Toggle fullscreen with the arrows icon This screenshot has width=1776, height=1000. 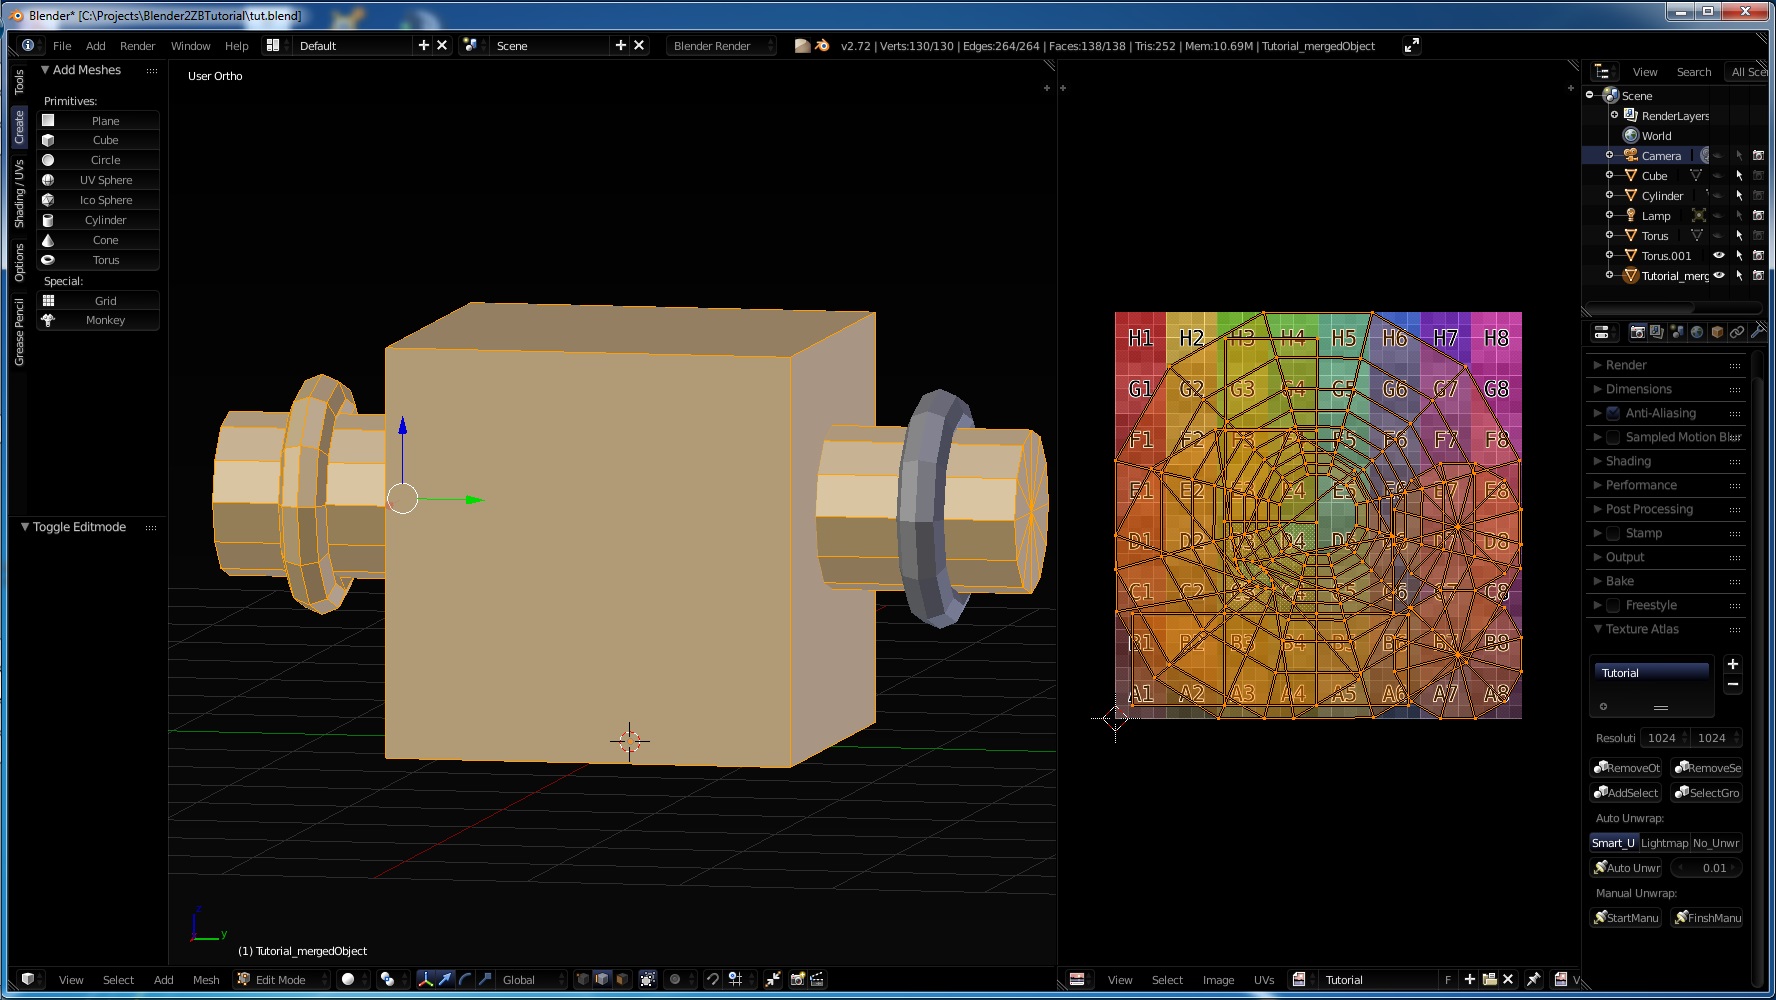coord(1411,46)
